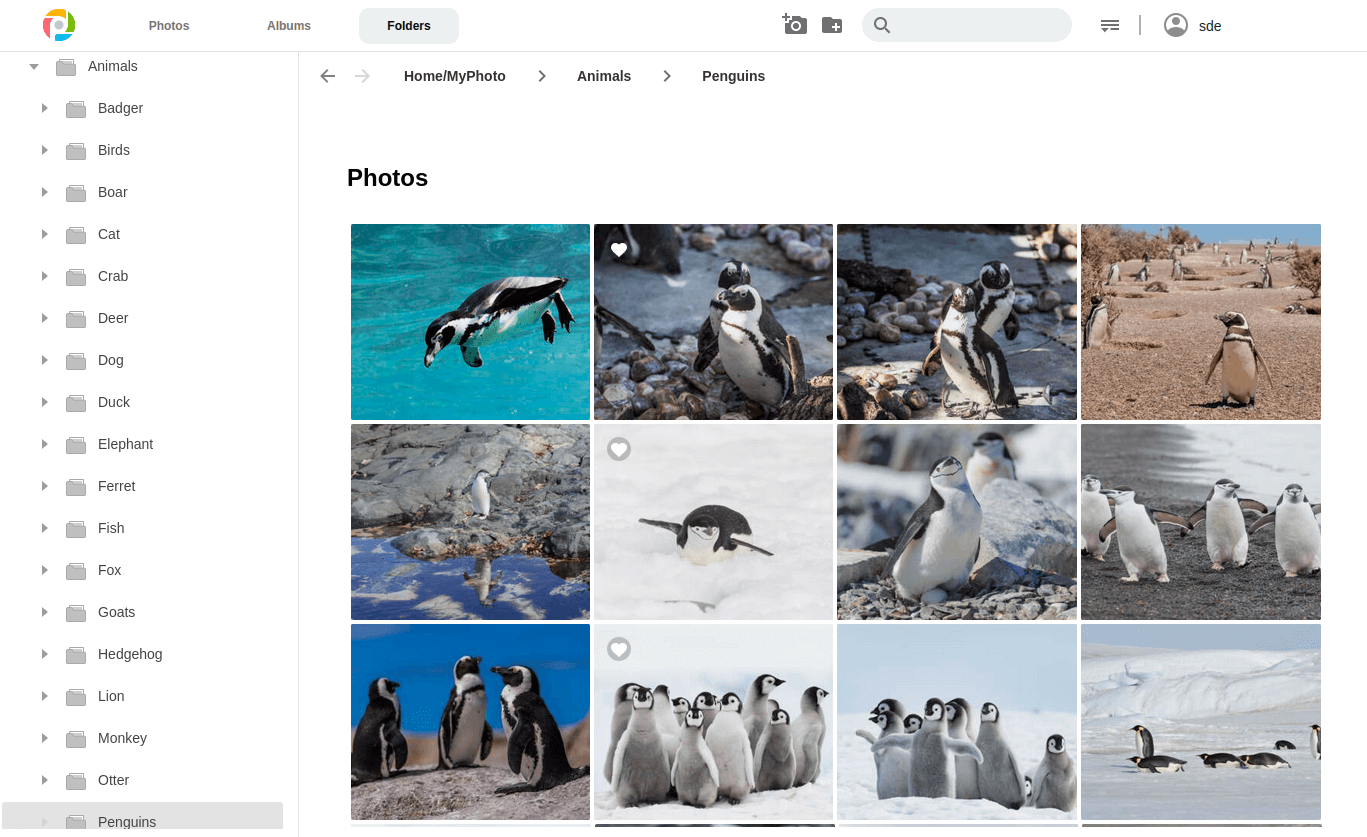Open the sort options icon
The width and height of the screenshot is (1367, 837).
coord(1110,25)
